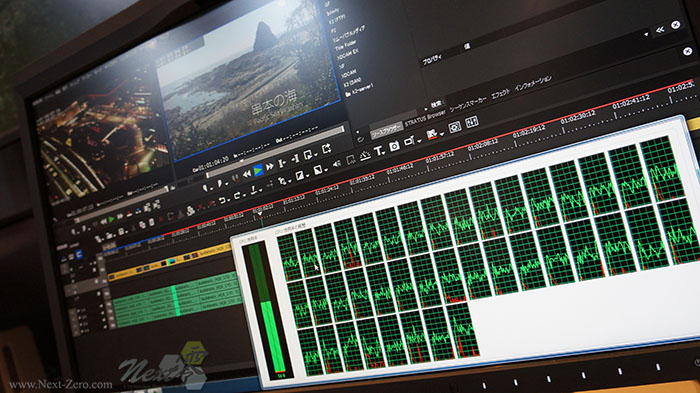
Task: Click the rewind button beside recorder Play
Action: pos(247,173)
